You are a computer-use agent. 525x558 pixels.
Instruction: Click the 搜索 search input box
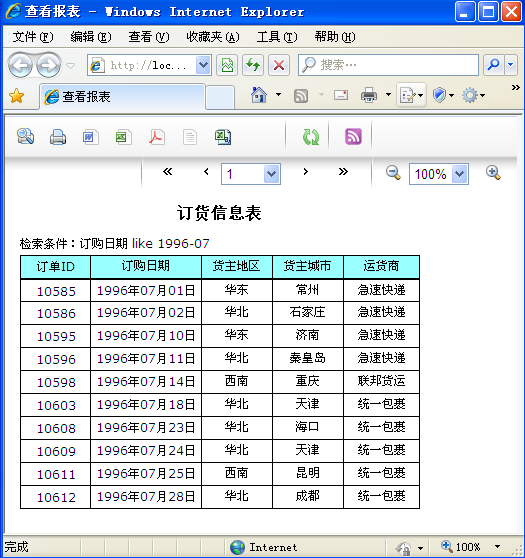(x=388, y=65)
